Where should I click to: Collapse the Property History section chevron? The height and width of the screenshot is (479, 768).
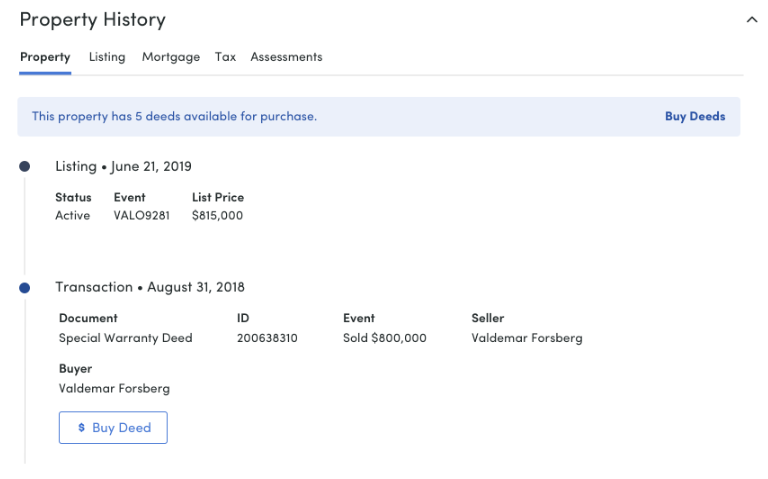tap(752, 20)
